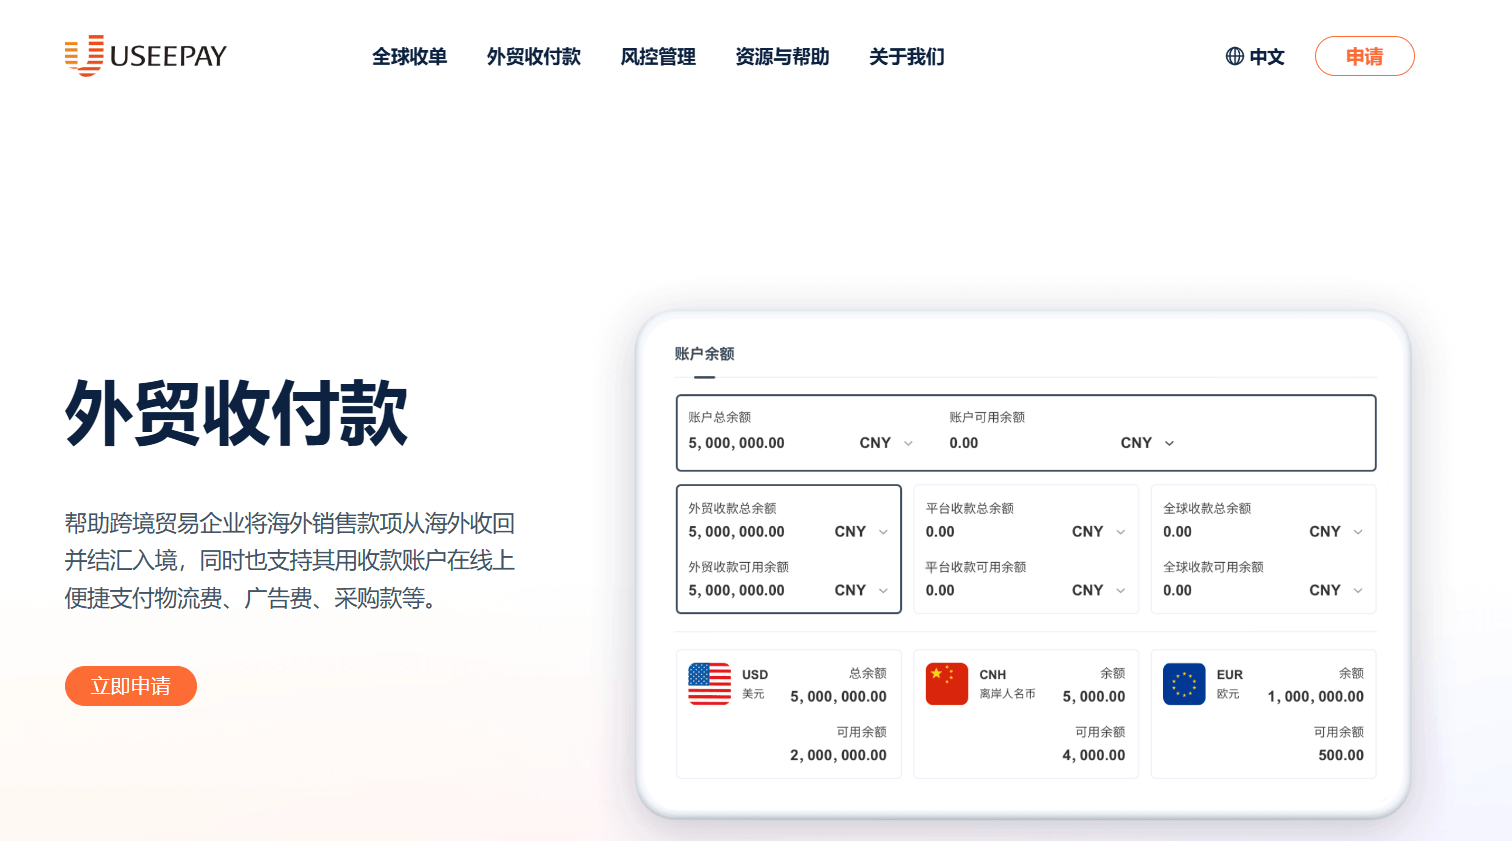Click the 立即申请 button
Viewport: 1512px width, 841px height.
130,686
